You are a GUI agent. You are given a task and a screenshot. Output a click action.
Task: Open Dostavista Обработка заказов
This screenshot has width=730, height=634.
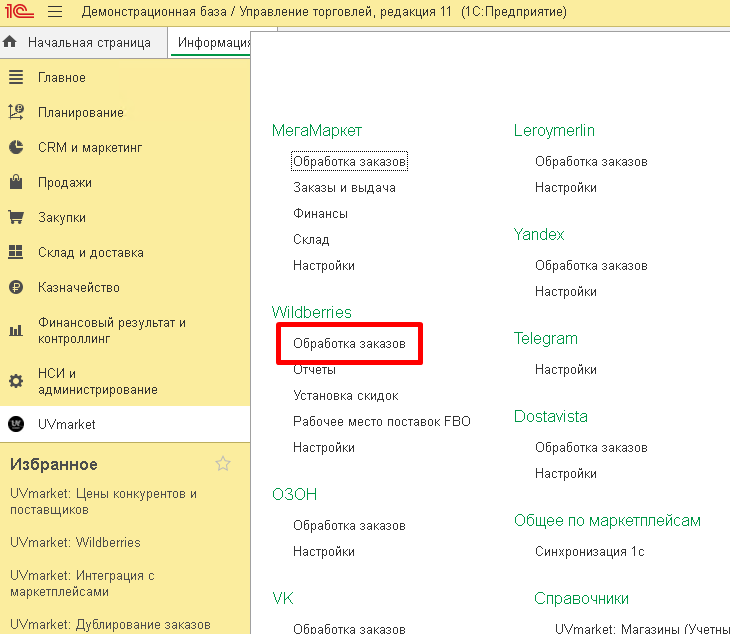tap(591, 447)
